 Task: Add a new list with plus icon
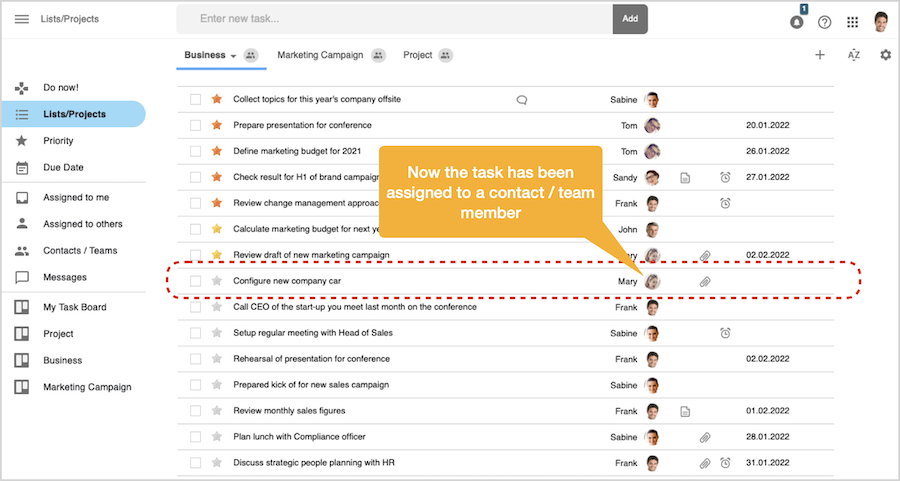820,55
